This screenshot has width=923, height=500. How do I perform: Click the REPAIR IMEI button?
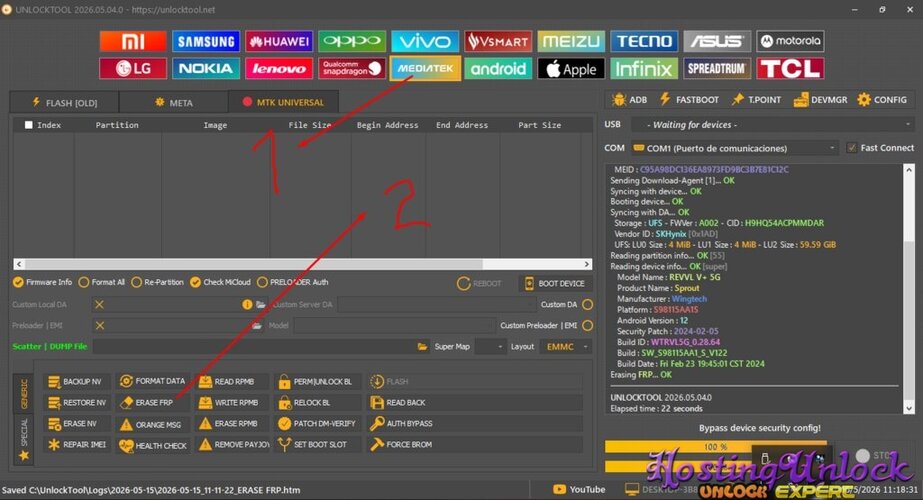click(x=77, y=445)
